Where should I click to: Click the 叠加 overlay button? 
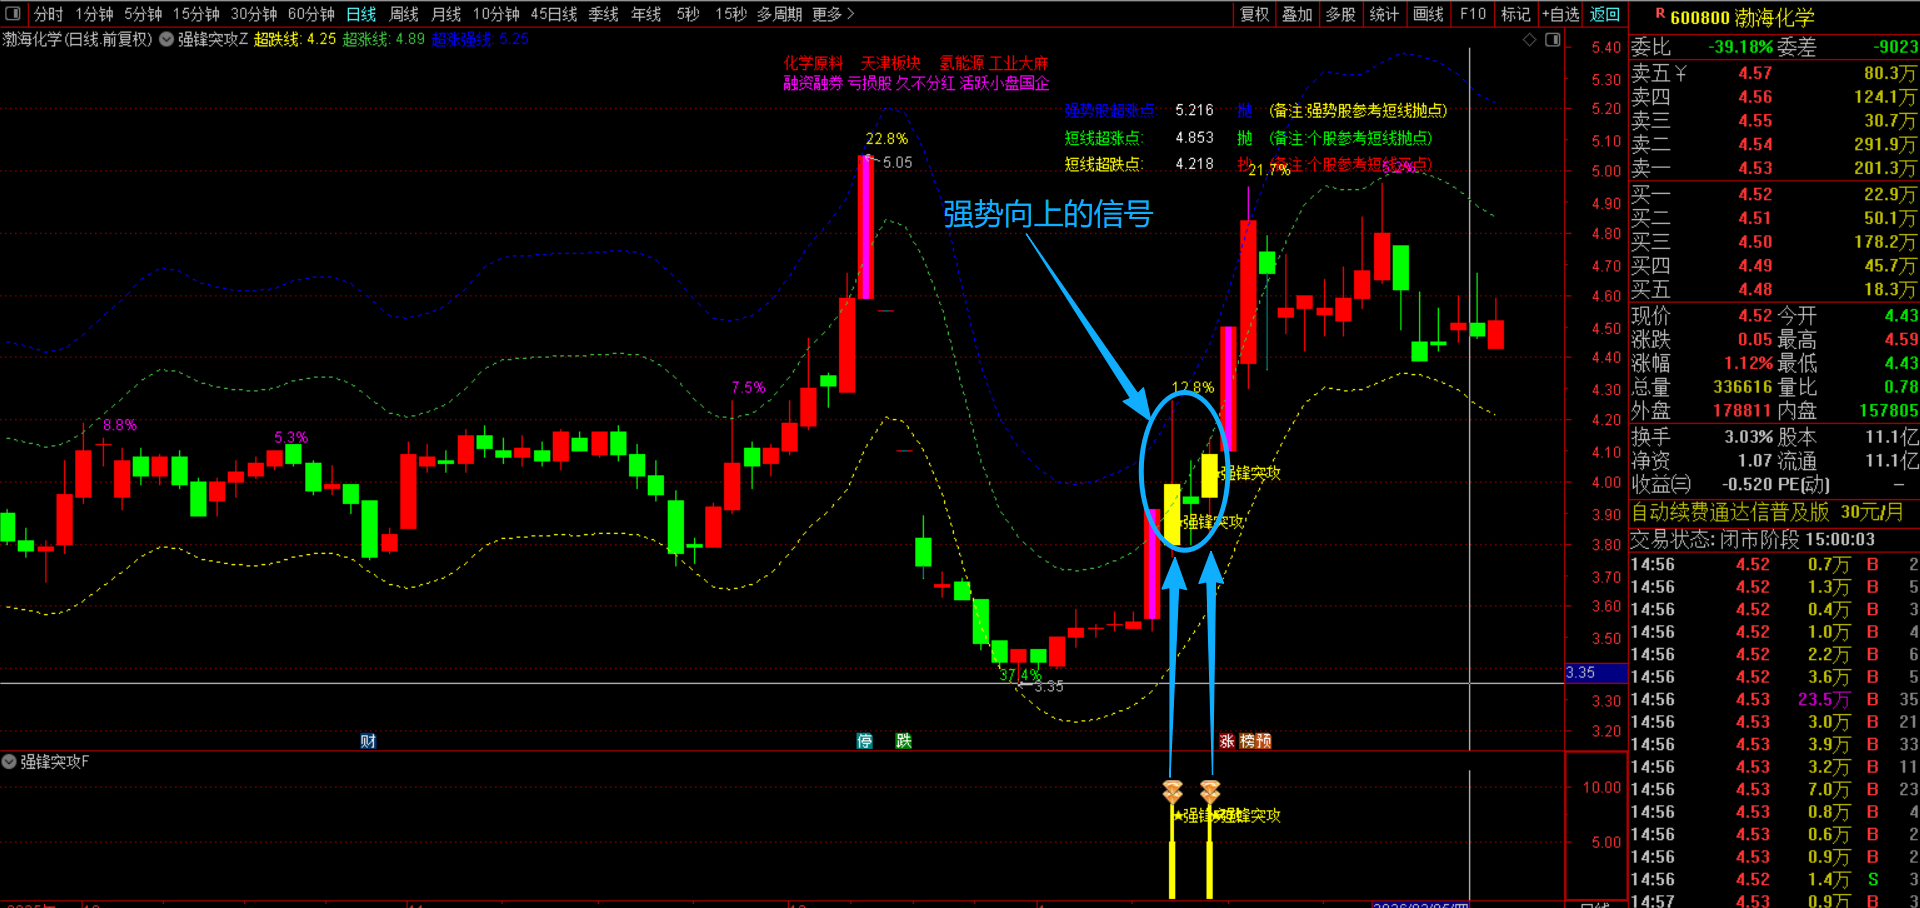coord(1297,14)
